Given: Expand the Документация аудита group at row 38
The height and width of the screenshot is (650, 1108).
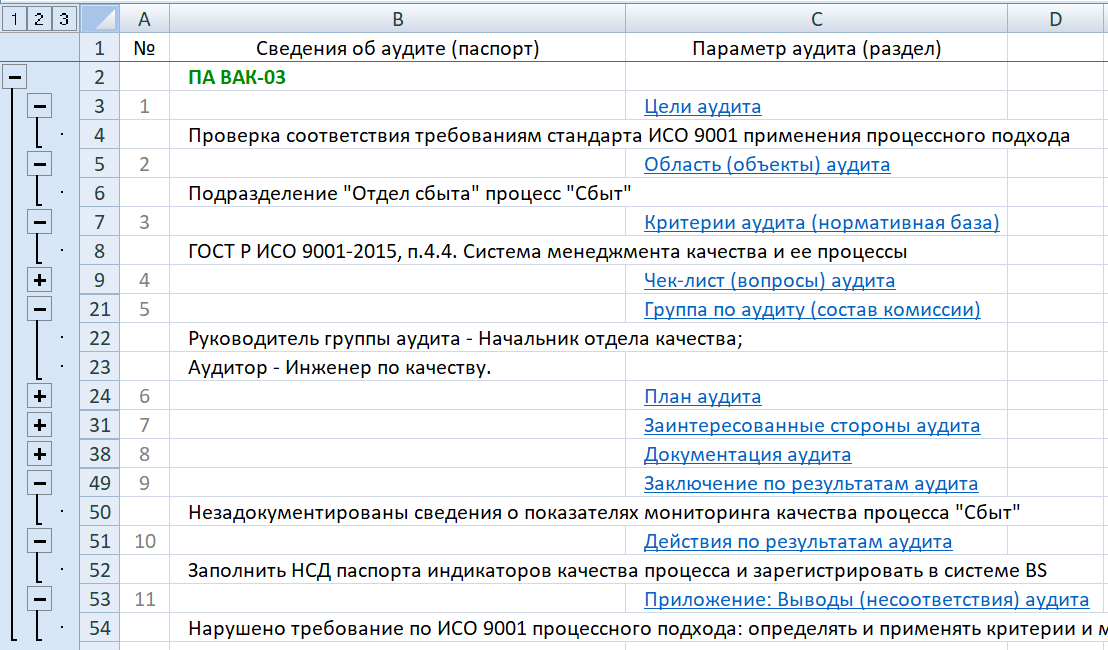Looking at the screenshot, I should (x=40, y=455).
